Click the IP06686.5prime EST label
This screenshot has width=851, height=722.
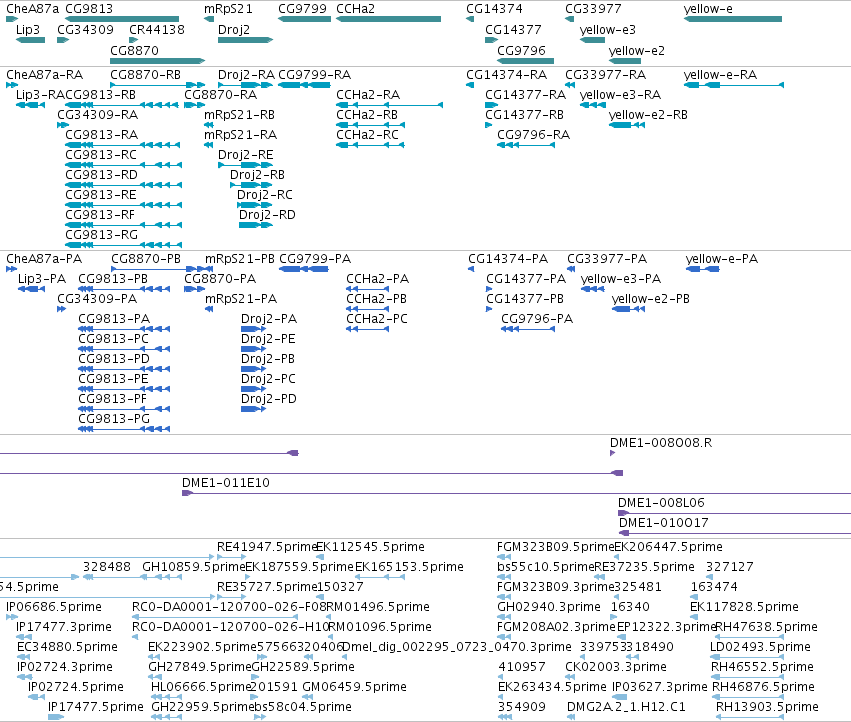(54, 606)
